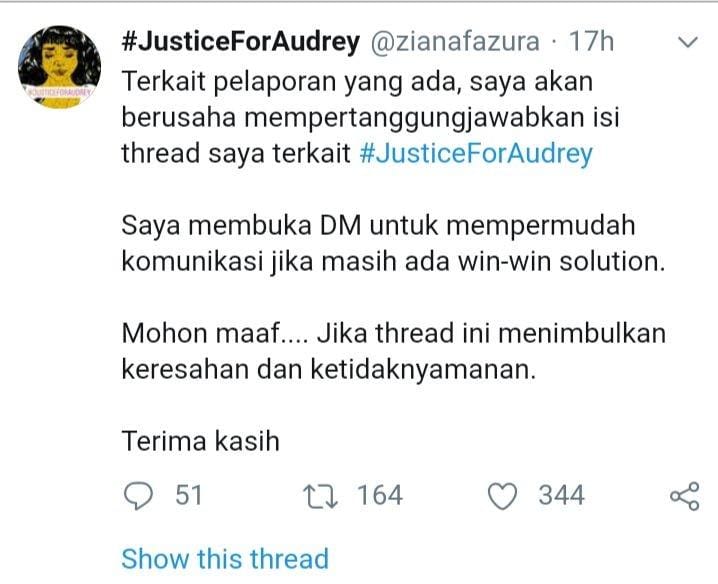View the 344 likes count

click(x=561, y=496)
